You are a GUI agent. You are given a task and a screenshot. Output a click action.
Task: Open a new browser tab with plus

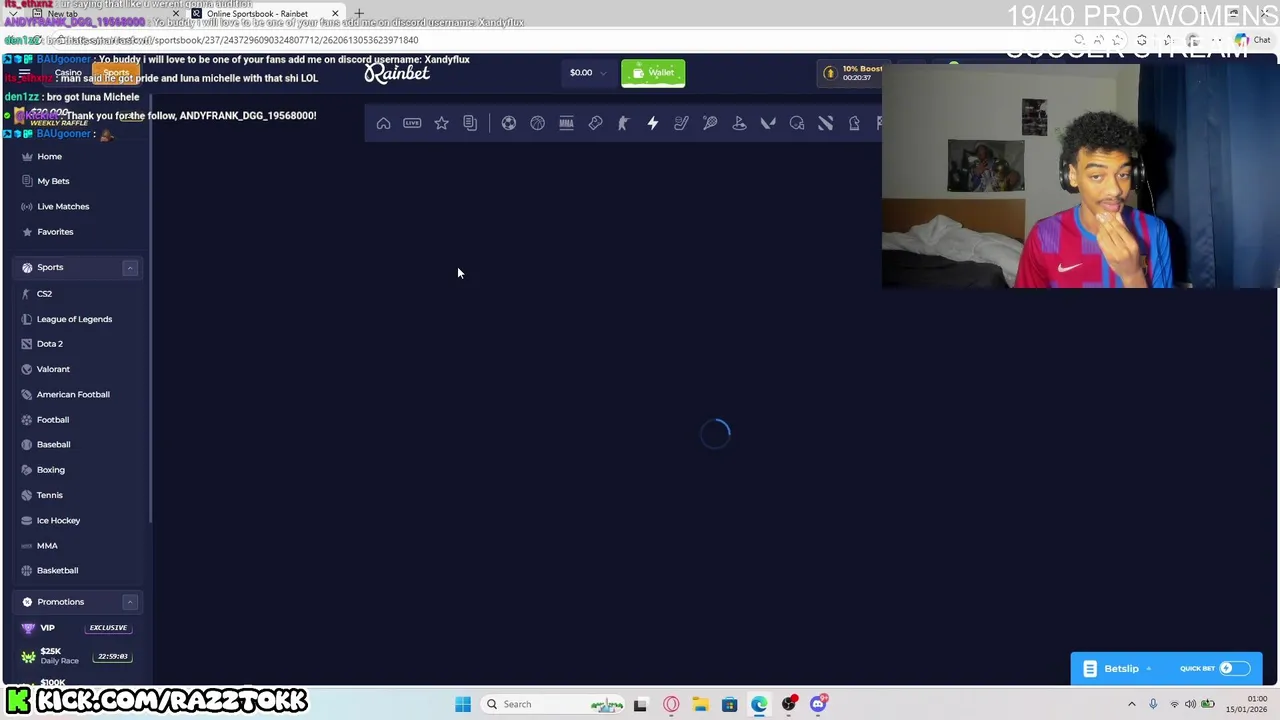coord(358,14)
